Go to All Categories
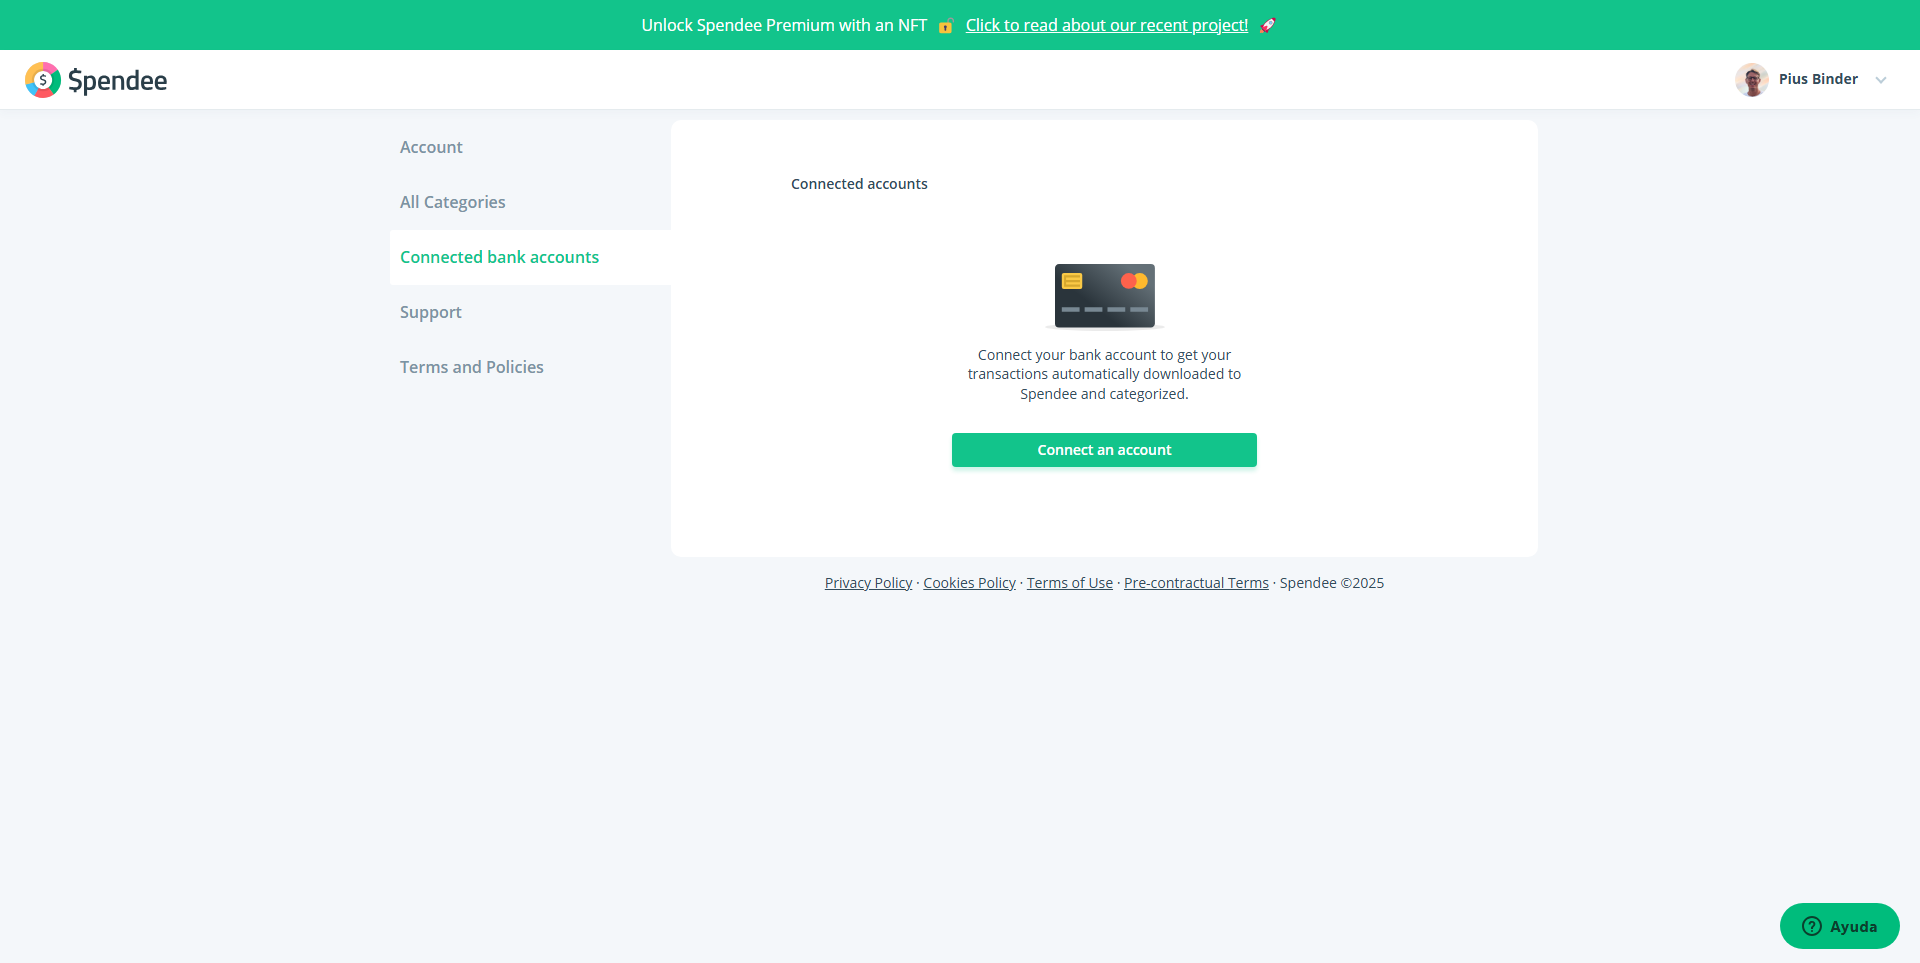Image resolution: width=1920 pixels, height=963 pixels. coord(452,202)
